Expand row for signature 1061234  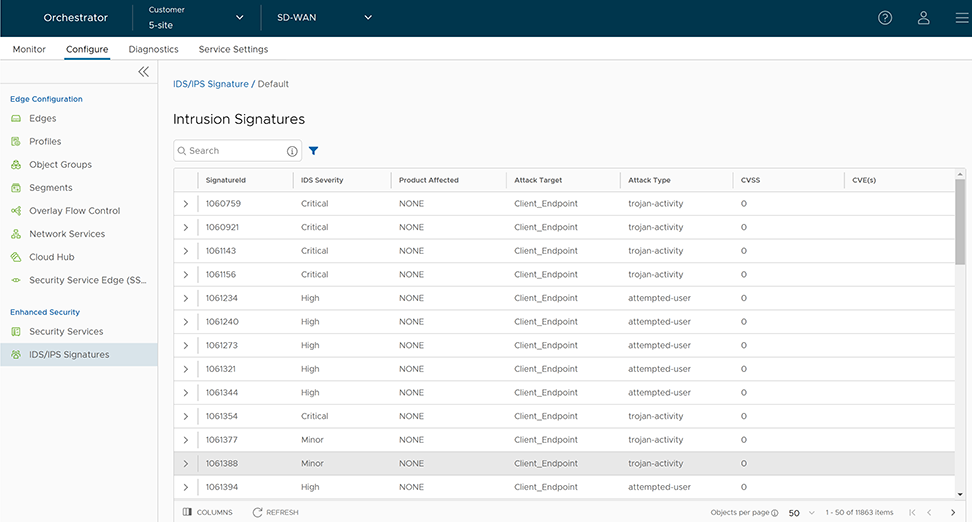[186, 298]
